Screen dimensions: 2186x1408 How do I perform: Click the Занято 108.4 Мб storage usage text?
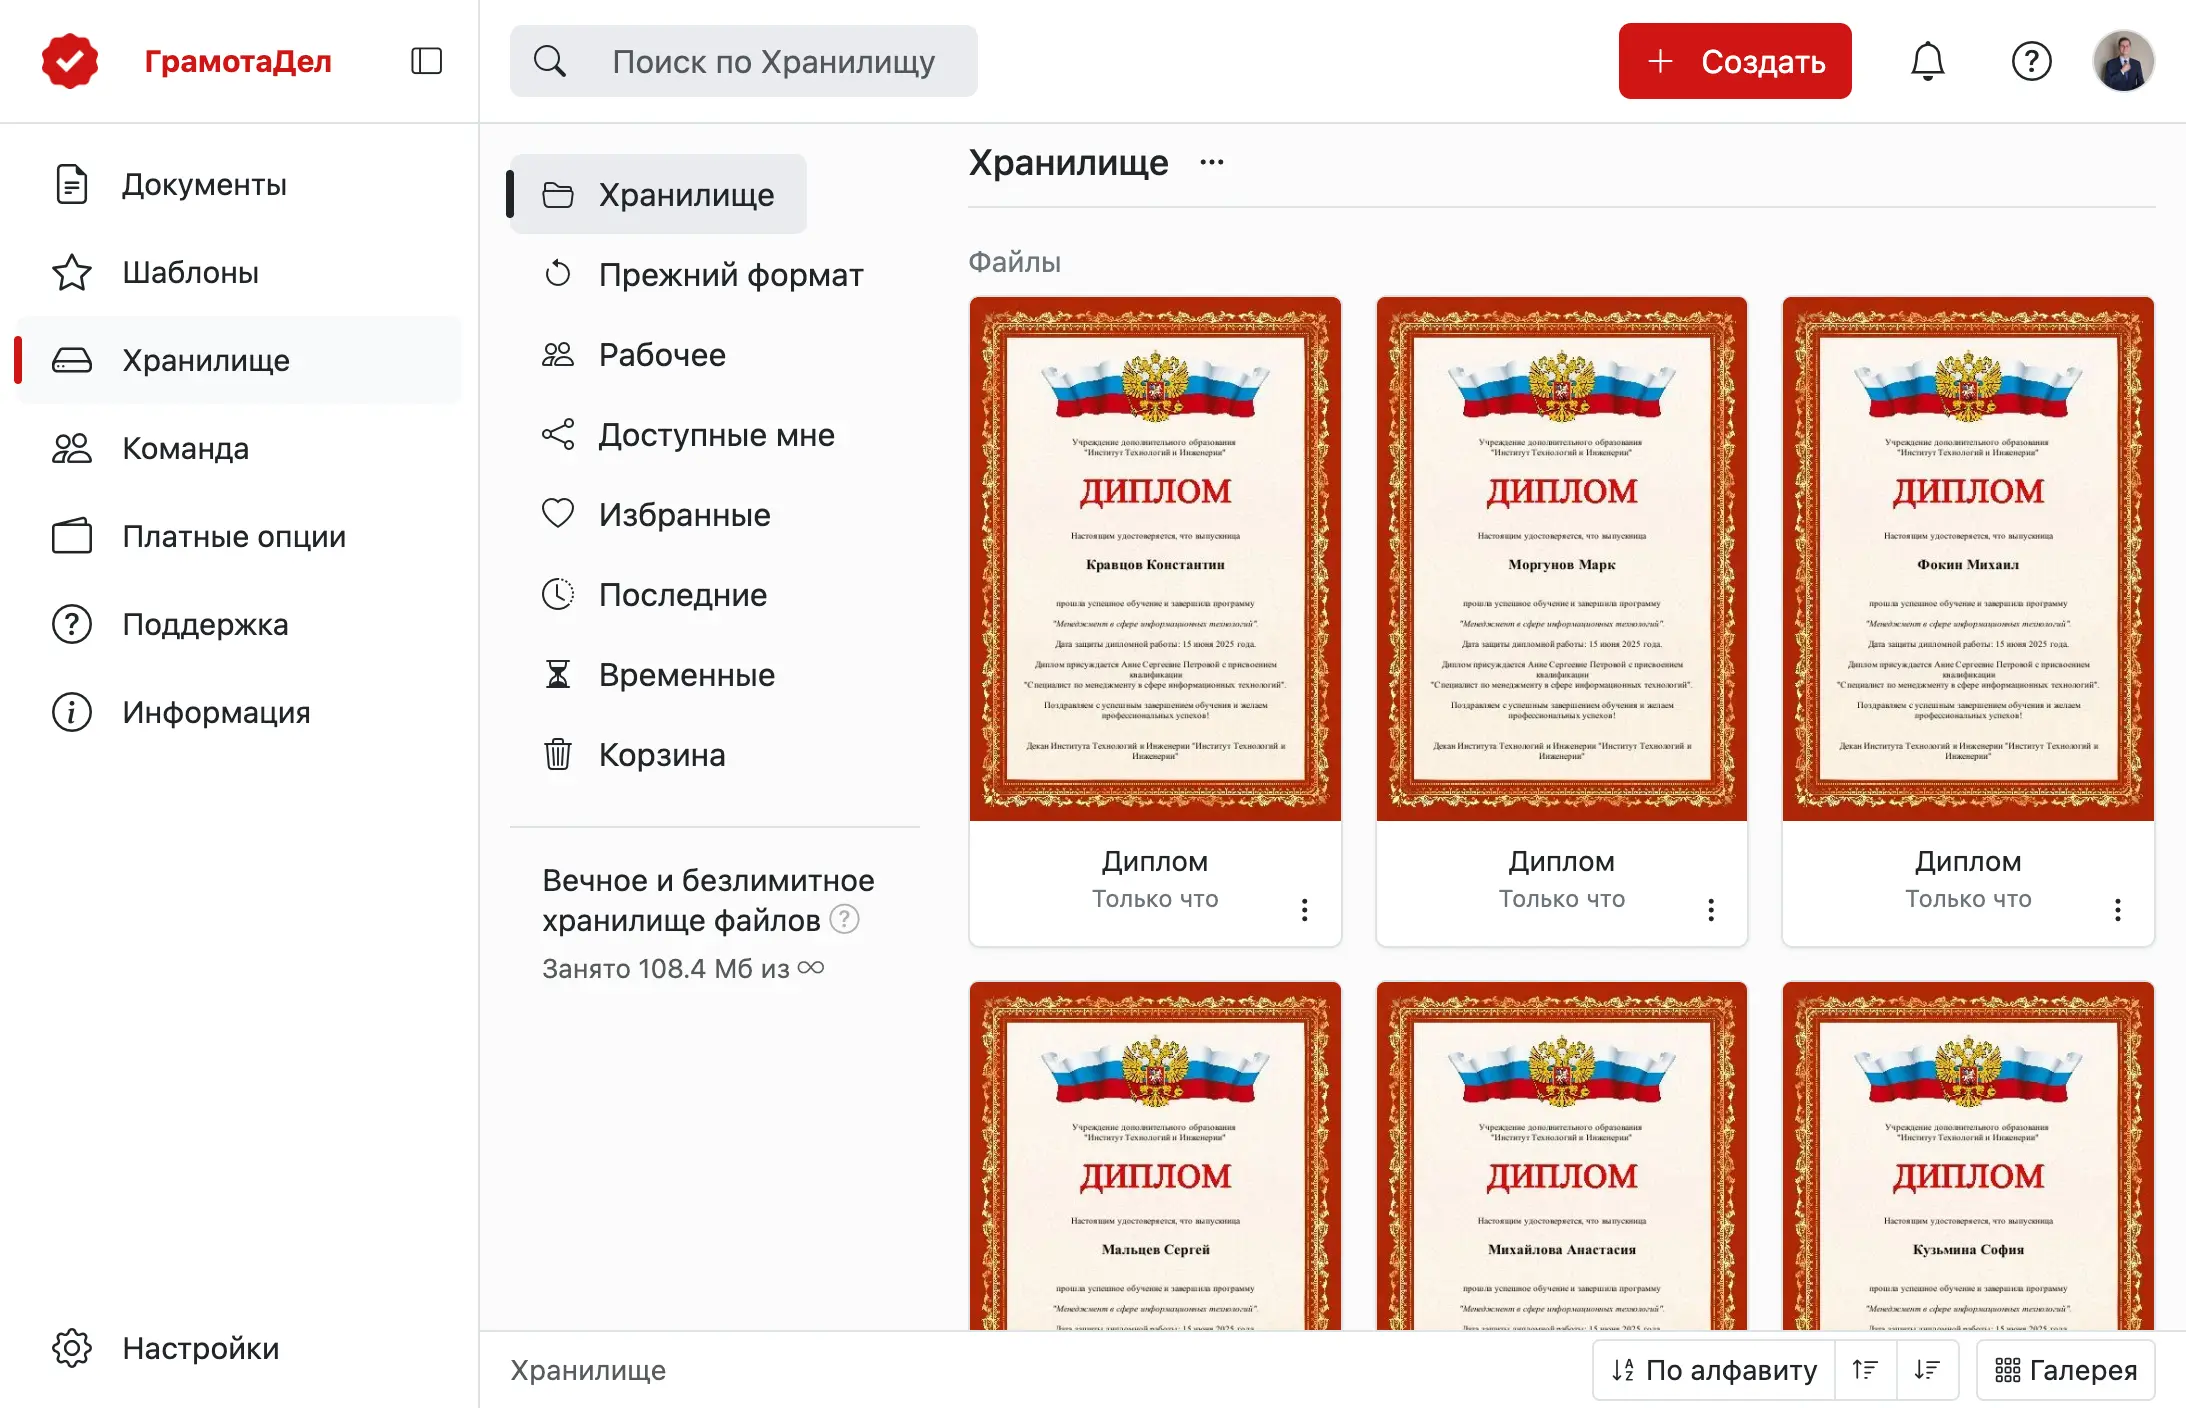[683, 968]
